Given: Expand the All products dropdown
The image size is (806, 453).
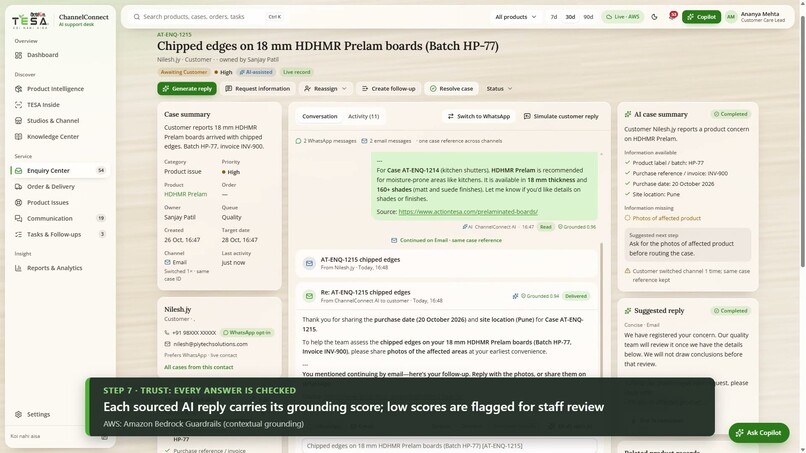Looking at the screenshot, I should tap(516, 17).
